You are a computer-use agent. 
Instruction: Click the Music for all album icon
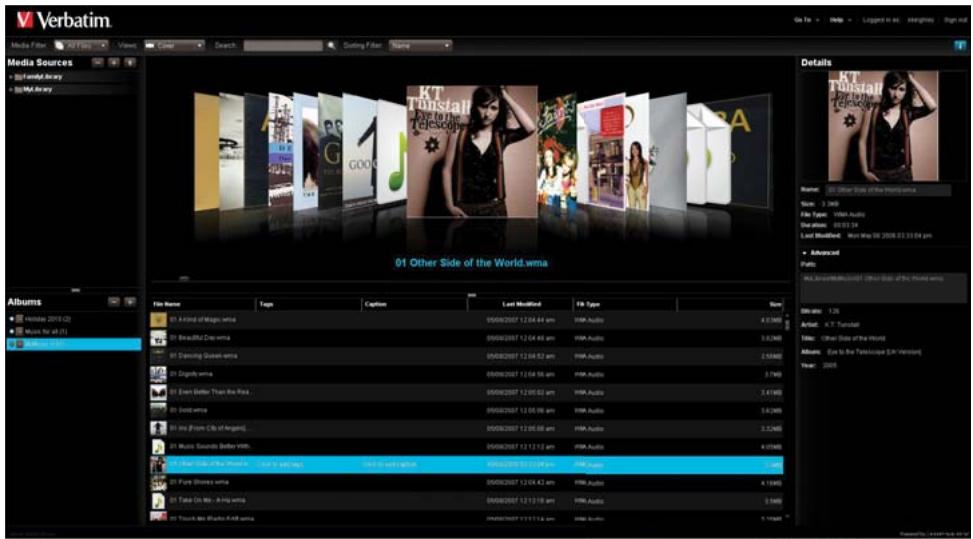point(19,331)
